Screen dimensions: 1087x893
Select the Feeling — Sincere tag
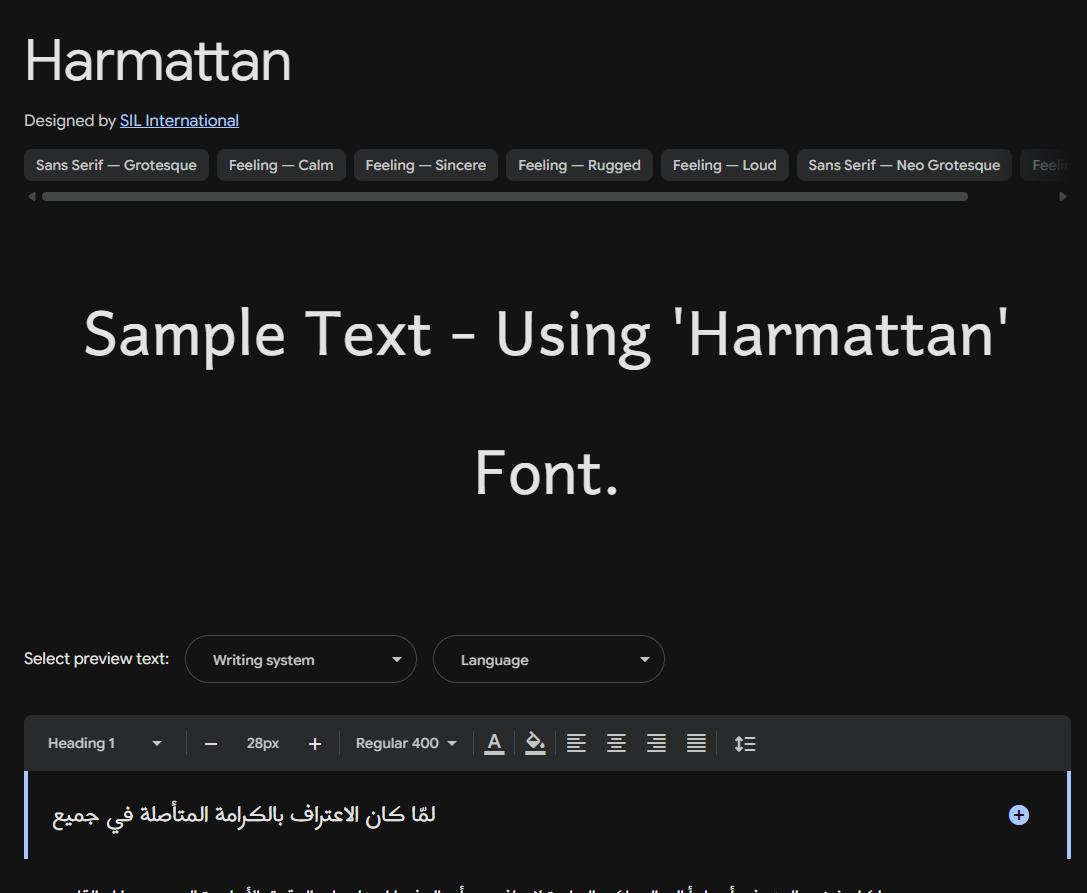pyautogui.click(x=426, y=165)
